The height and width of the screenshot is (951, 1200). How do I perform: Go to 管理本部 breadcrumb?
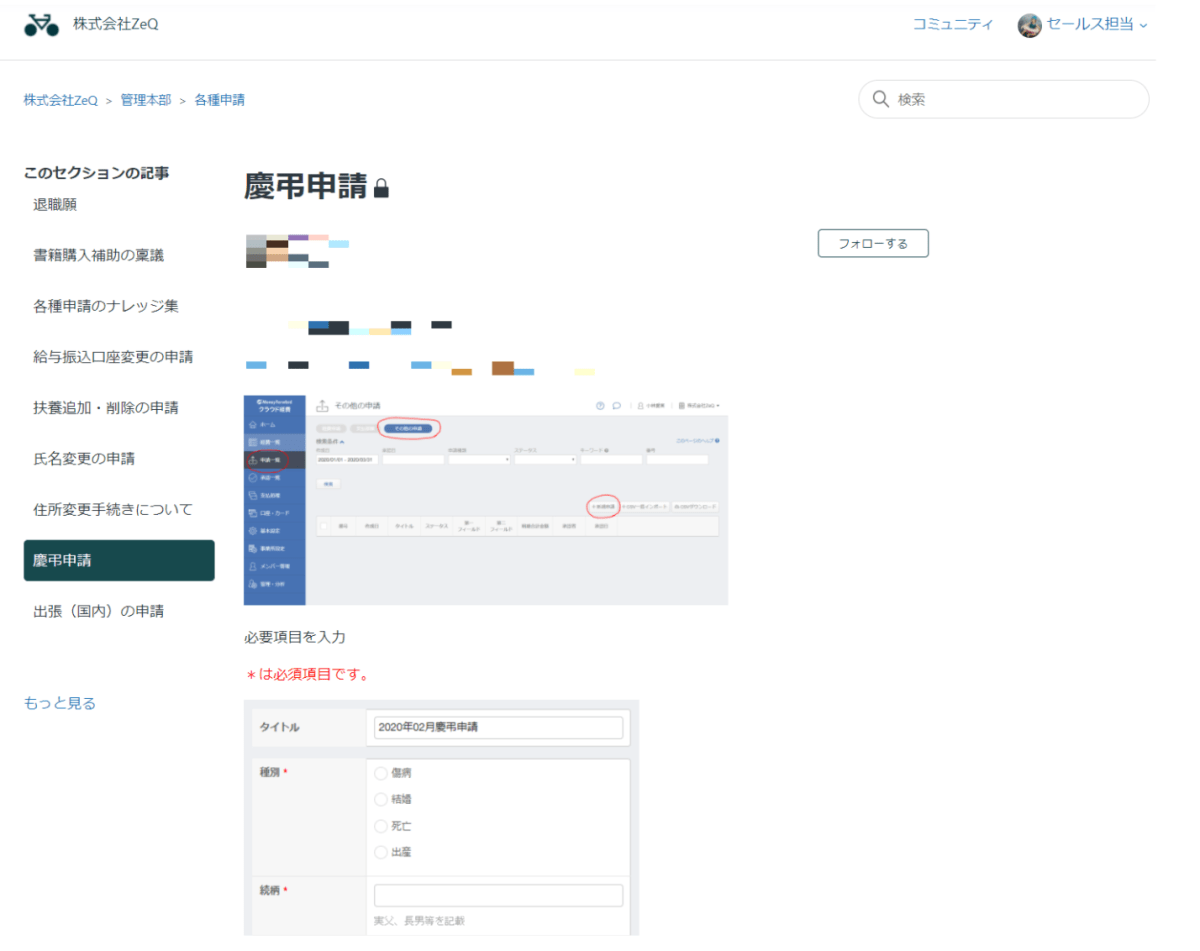146,100
